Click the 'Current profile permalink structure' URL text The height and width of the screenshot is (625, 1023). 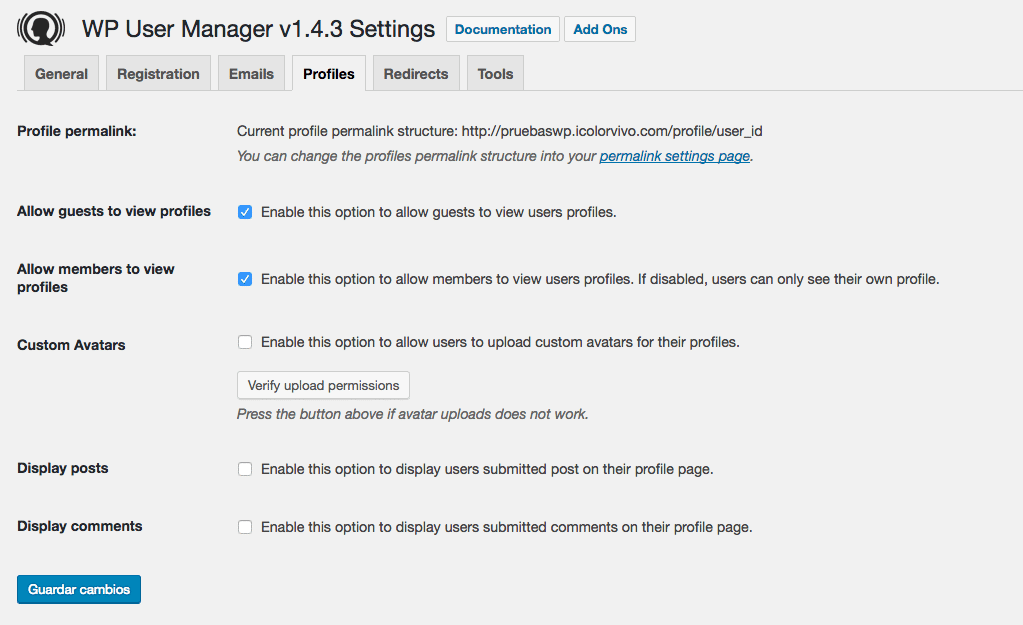[611, 131]
